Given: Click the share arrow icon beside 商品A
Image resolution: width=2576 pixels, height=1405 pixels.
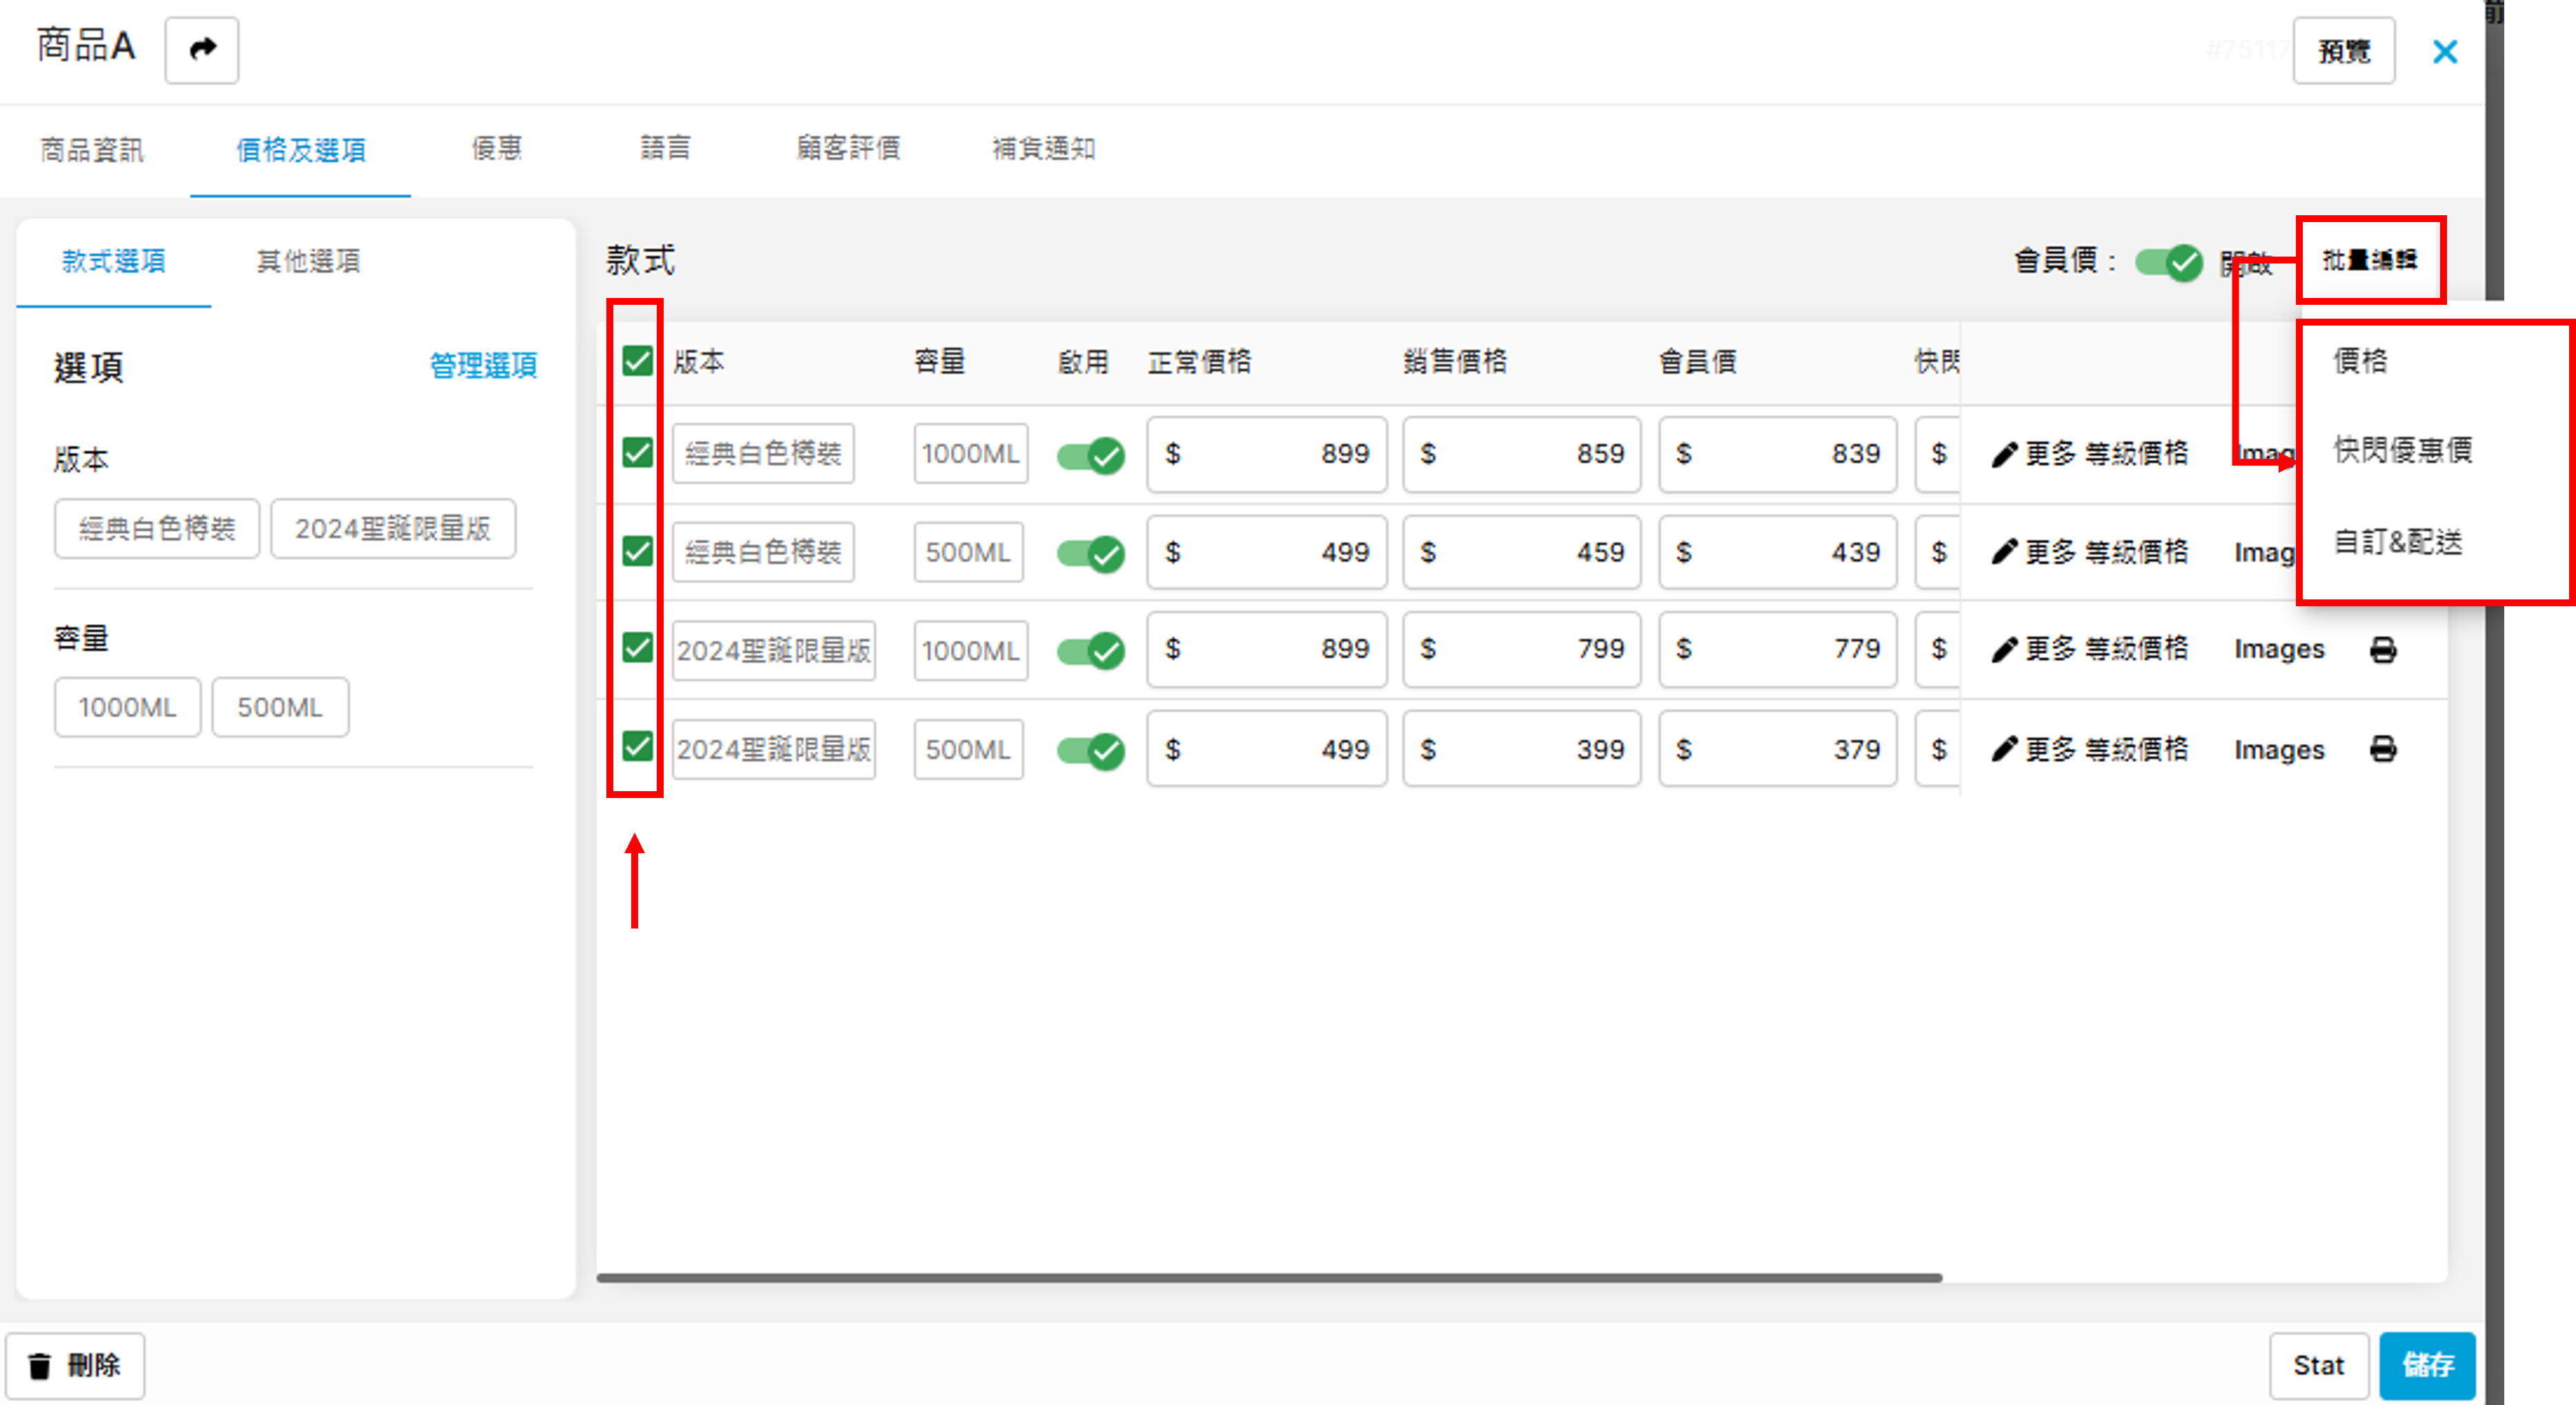Looking at the screenshot, I should point(202,49).
